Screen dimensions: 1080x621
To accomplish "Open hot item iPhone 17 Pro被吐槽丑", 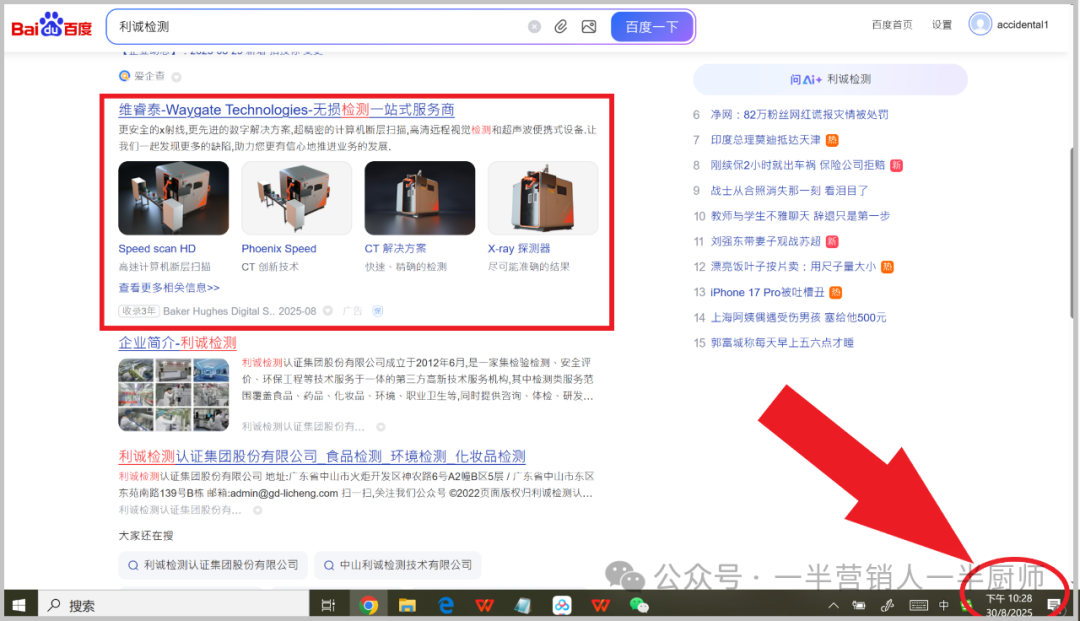I will tap(767, 293).
